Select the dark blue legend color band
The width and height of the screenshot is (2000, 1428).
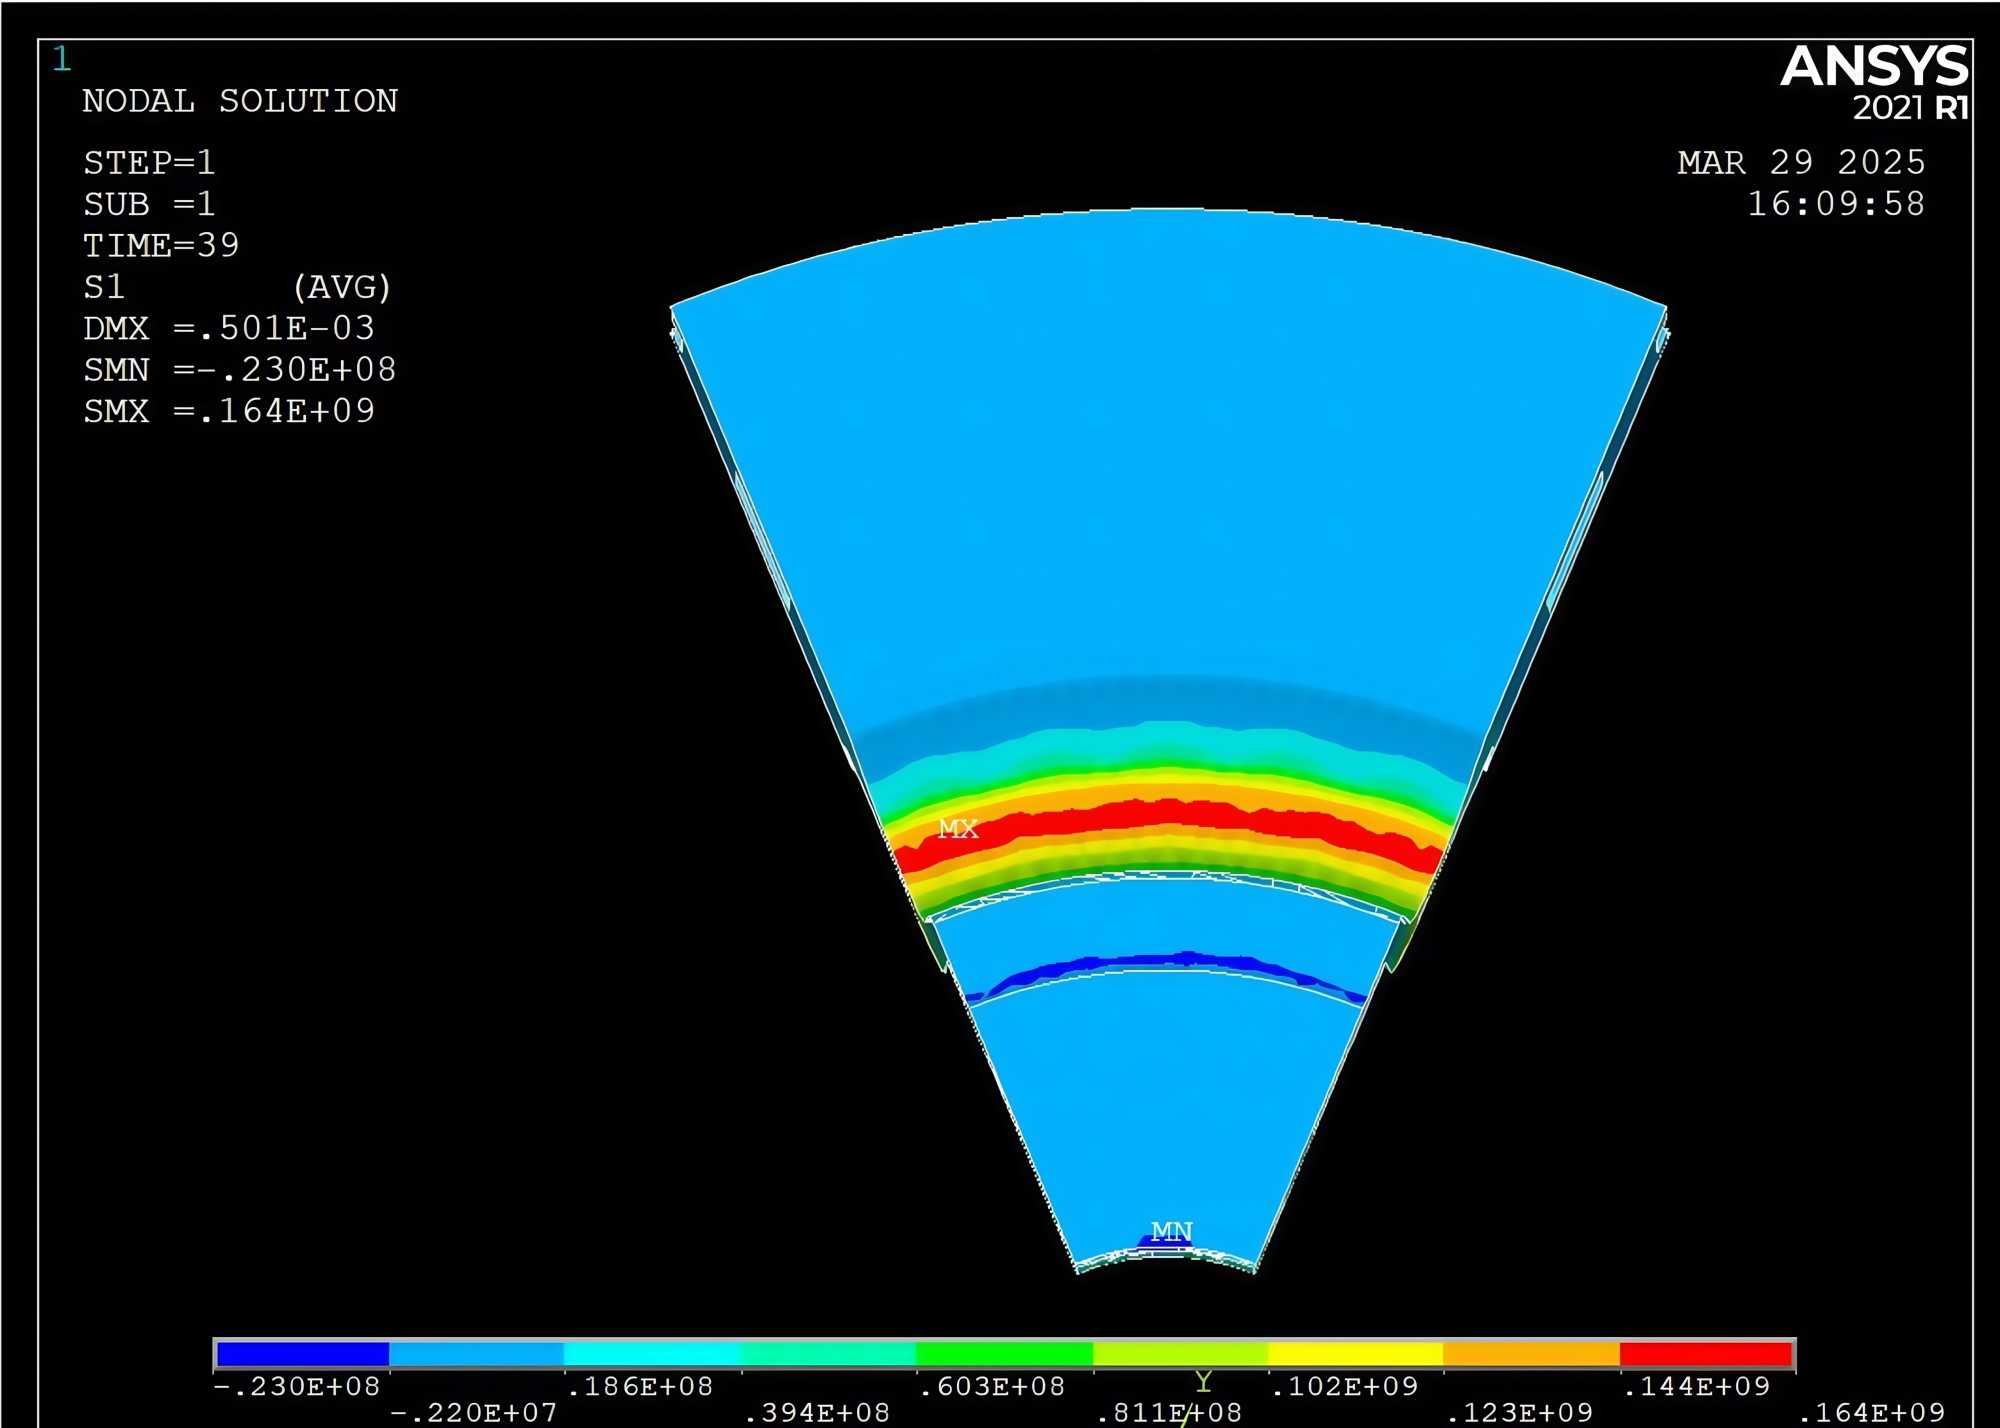[x=302, y=1354]
